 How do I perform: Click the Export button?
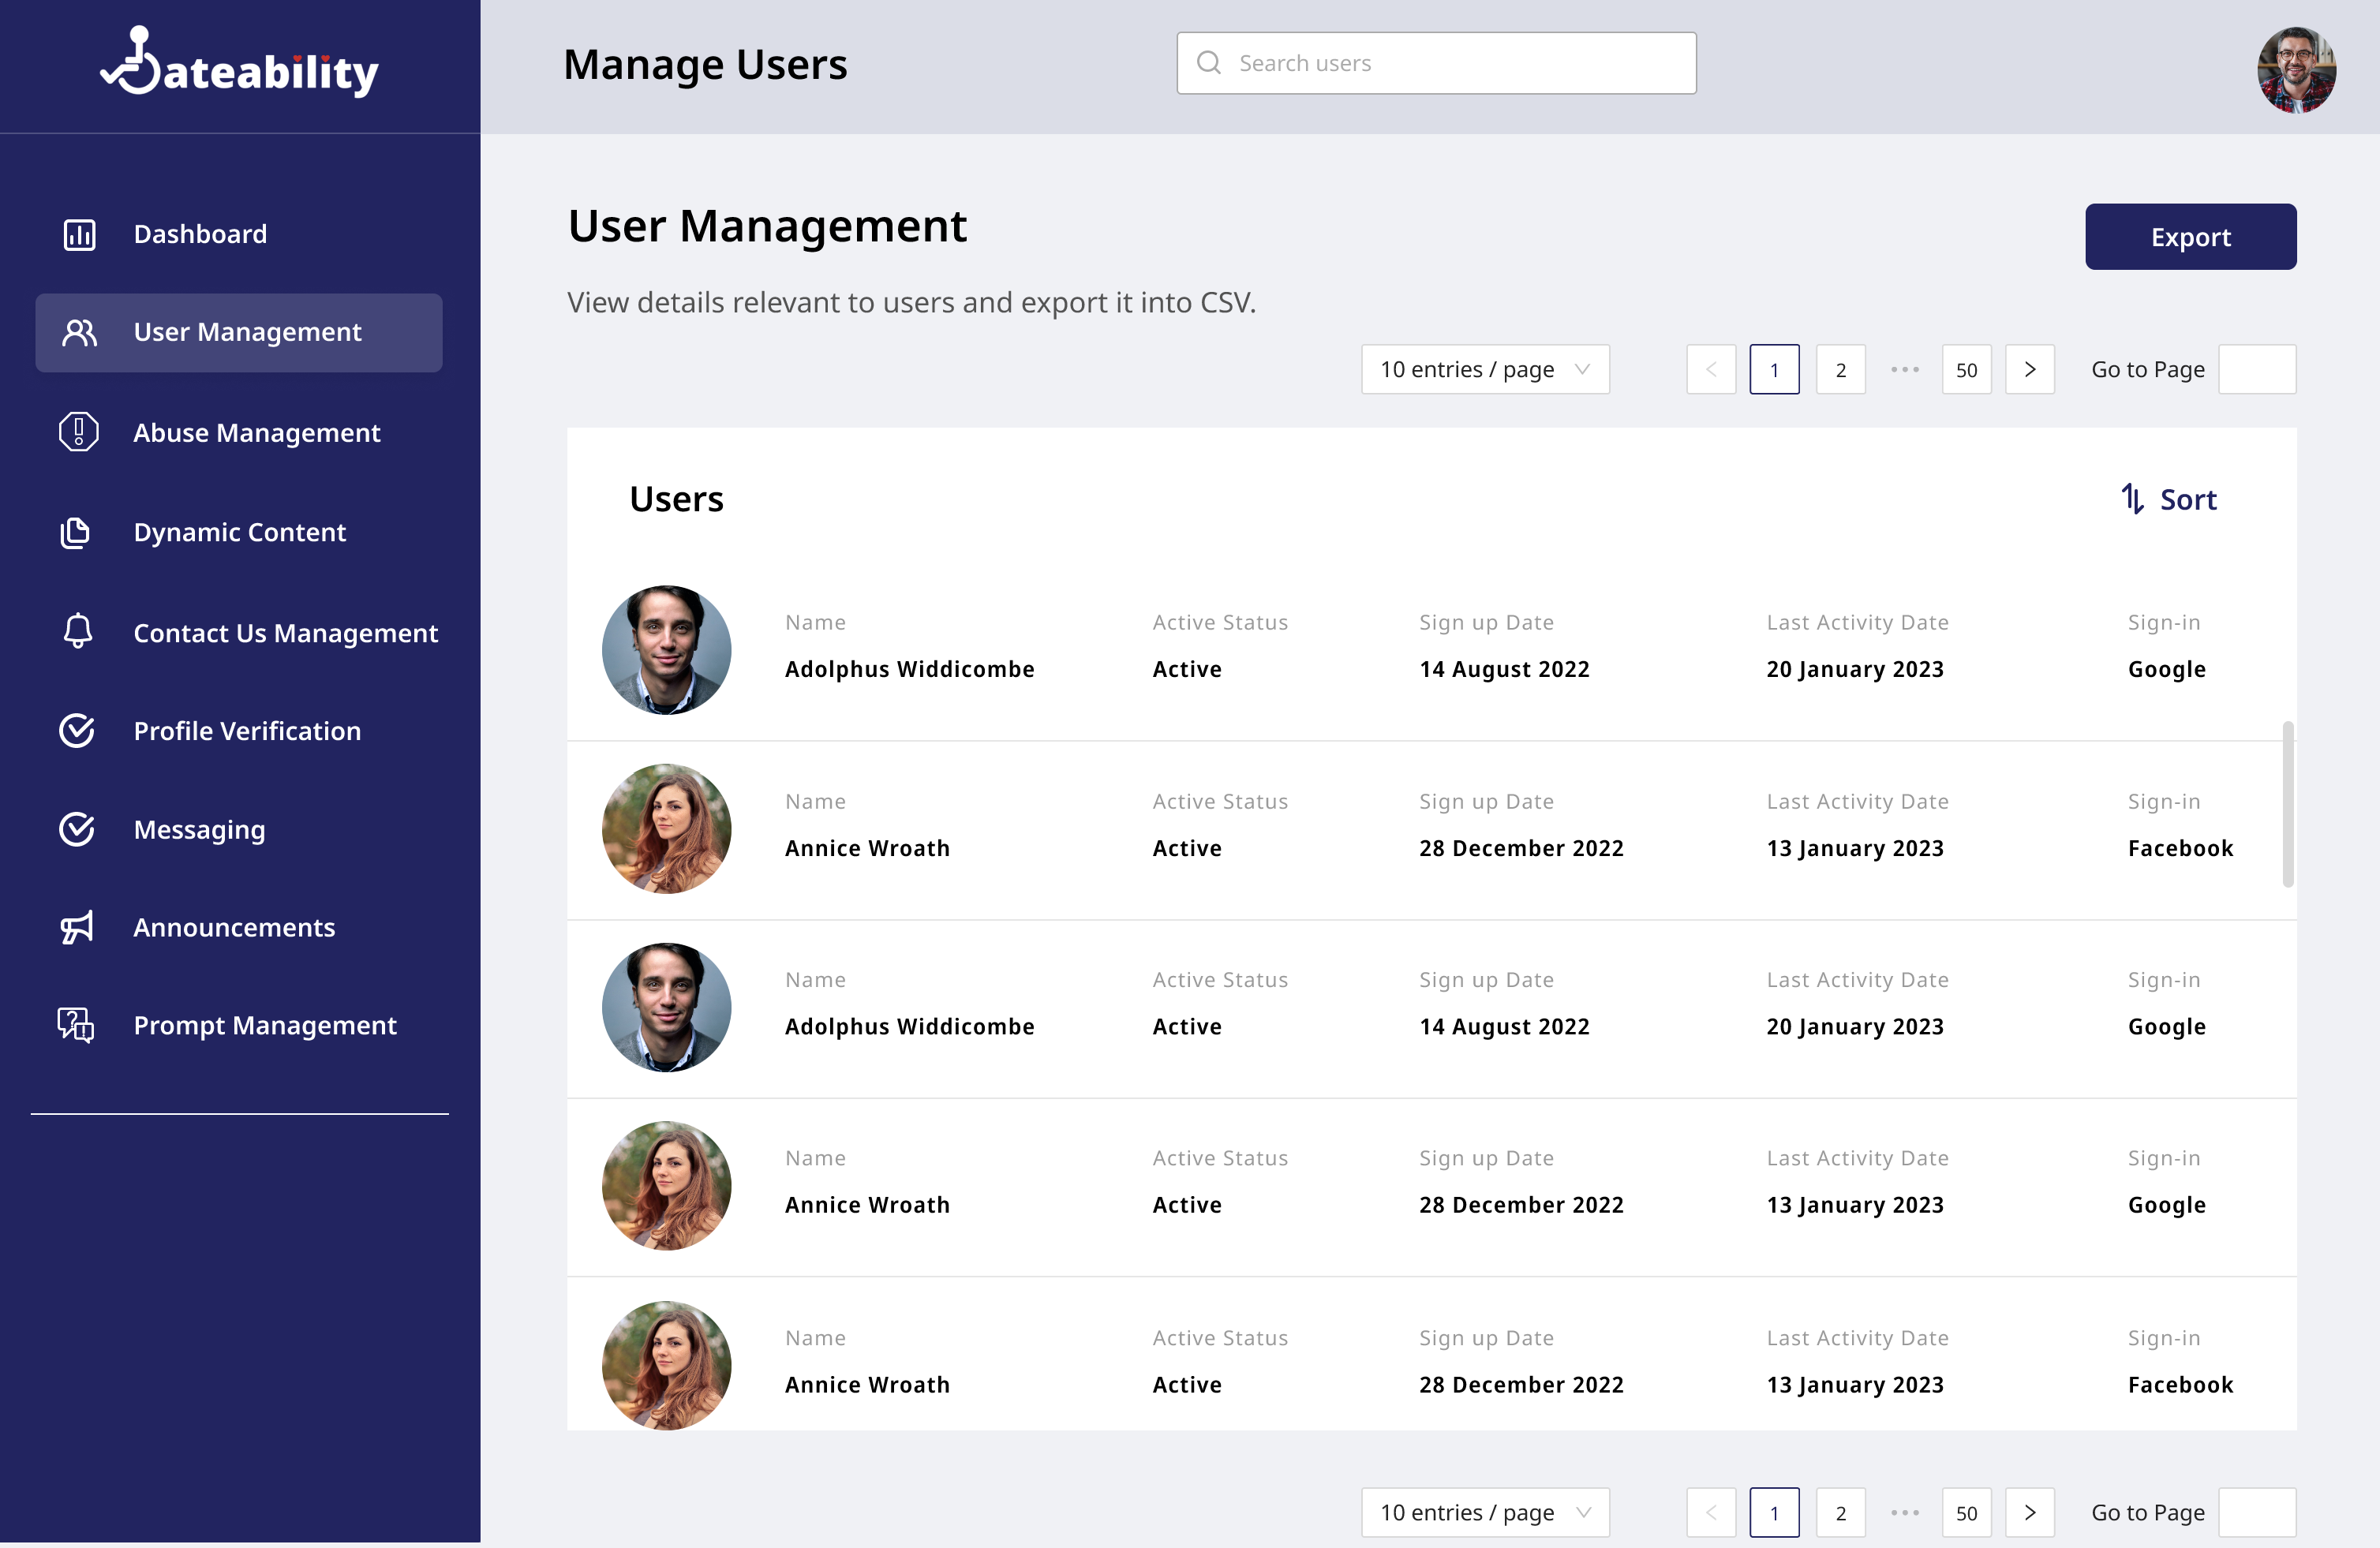2191,237
